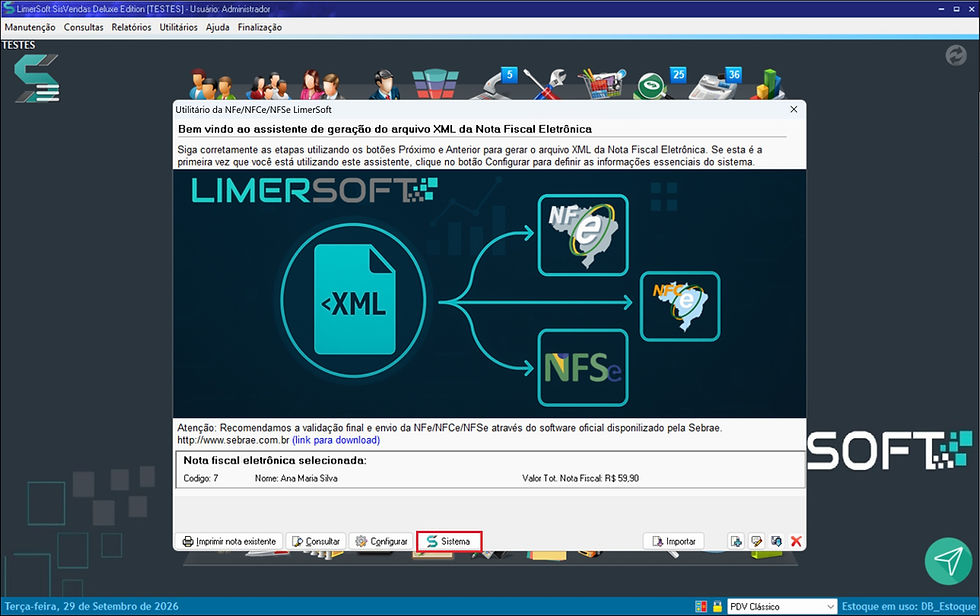Click the 'Nome: Ana Maria Silva' text
This screenshot has height=616, width=980.
click(x=296, y=479)
